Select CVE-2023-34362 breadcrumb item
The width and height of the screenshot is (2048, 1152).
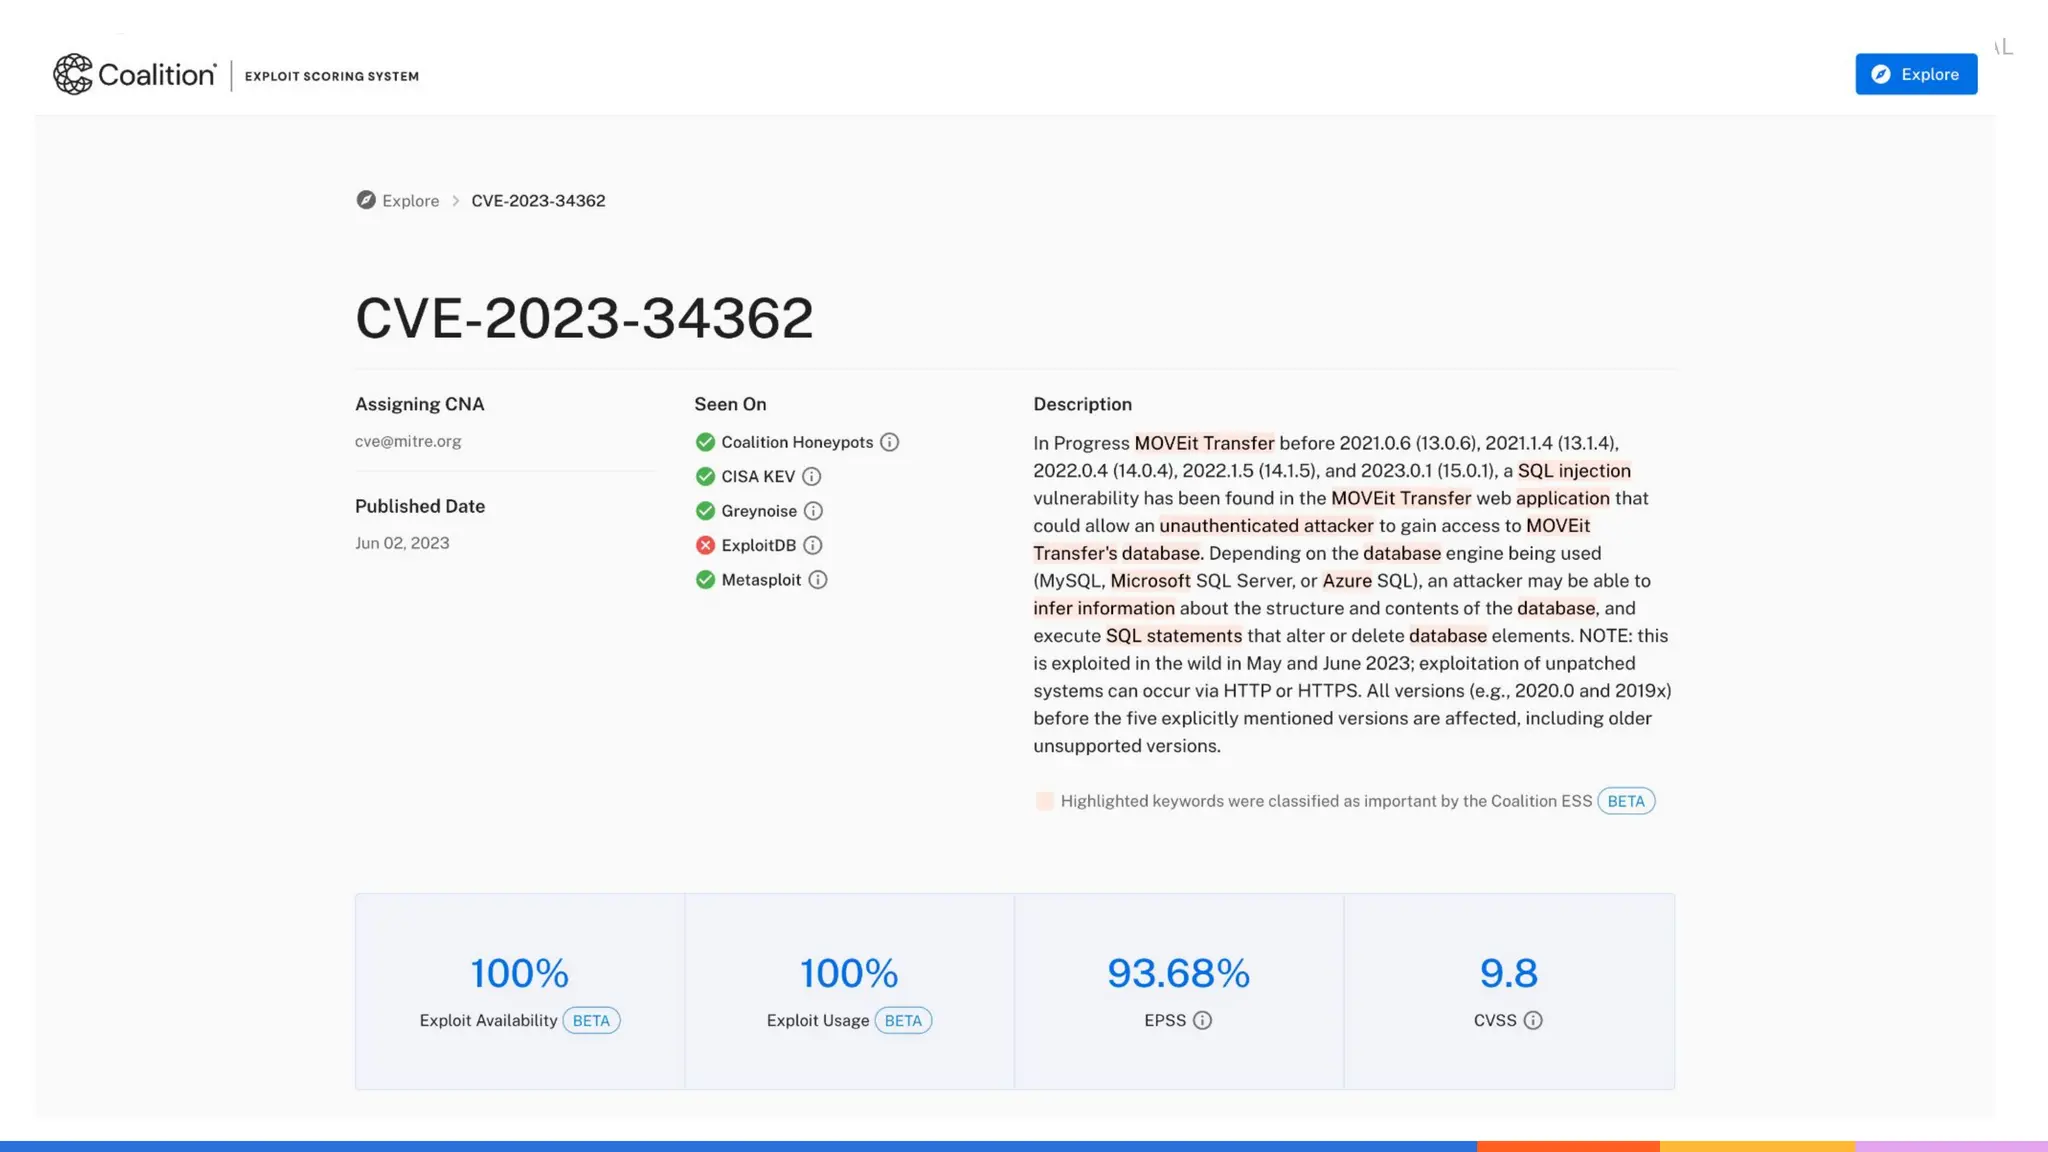point(538,201)
